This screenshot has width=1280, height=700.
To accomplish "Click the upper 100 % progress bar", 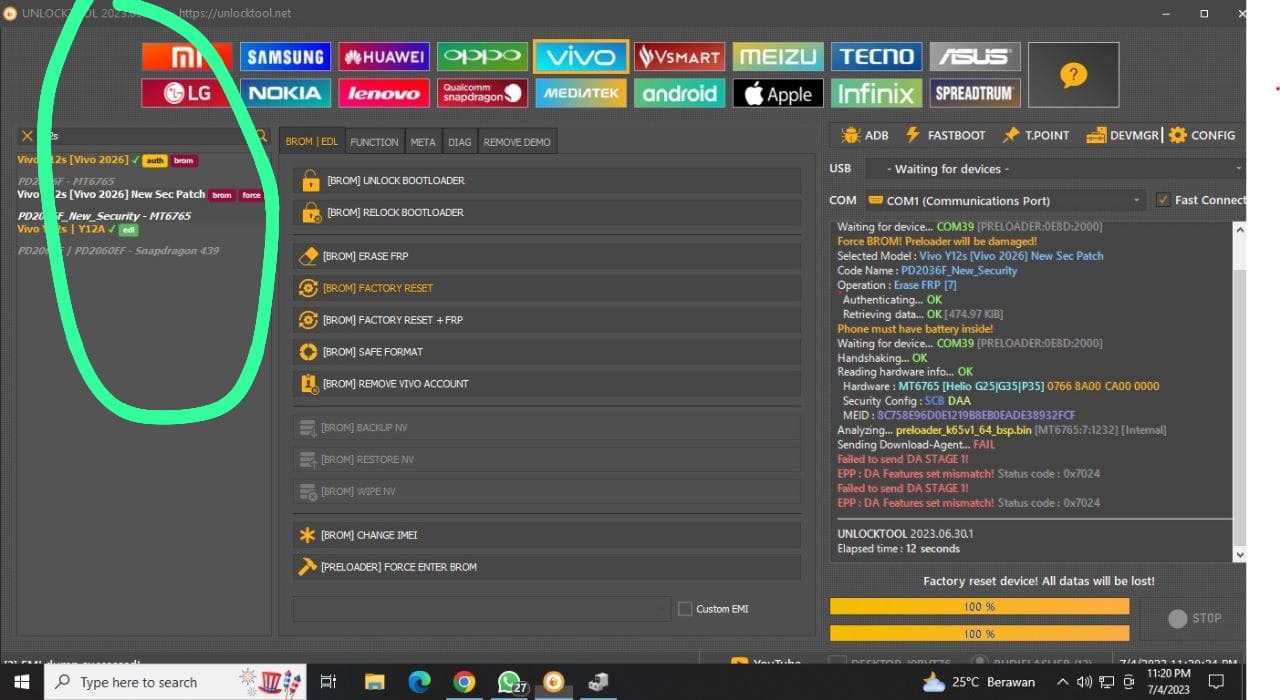I will [979, 607].
